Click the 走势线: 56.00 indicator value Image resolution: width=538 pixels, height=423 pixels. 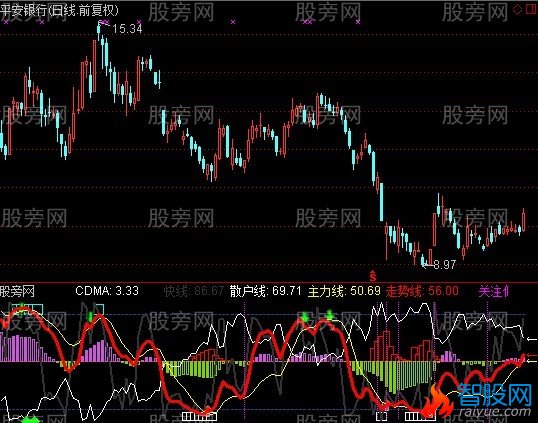422,291
